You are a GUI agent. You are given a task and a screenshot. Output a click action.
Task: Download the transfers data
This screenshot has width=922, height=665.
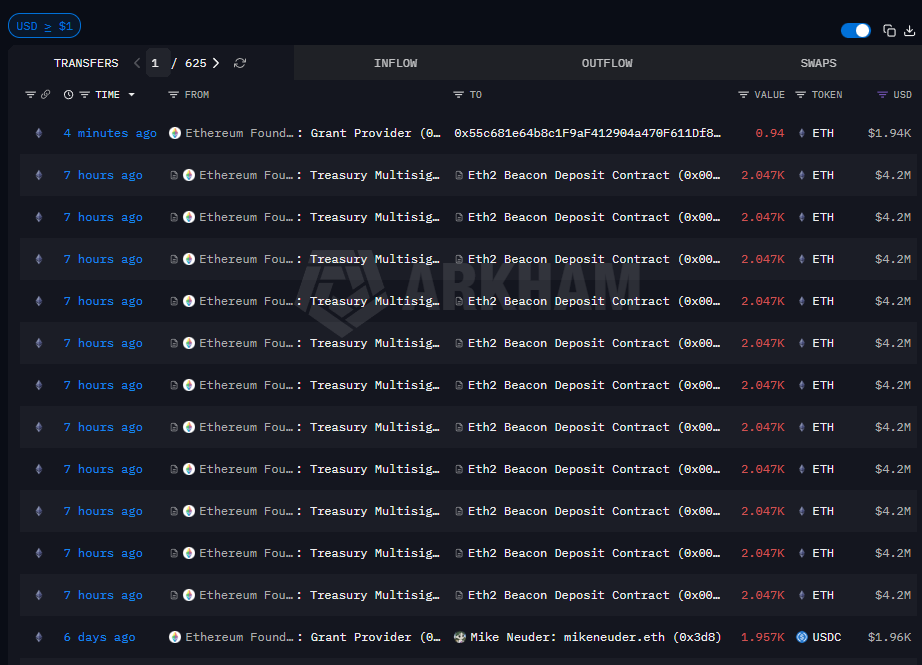(x=909, y=31)
